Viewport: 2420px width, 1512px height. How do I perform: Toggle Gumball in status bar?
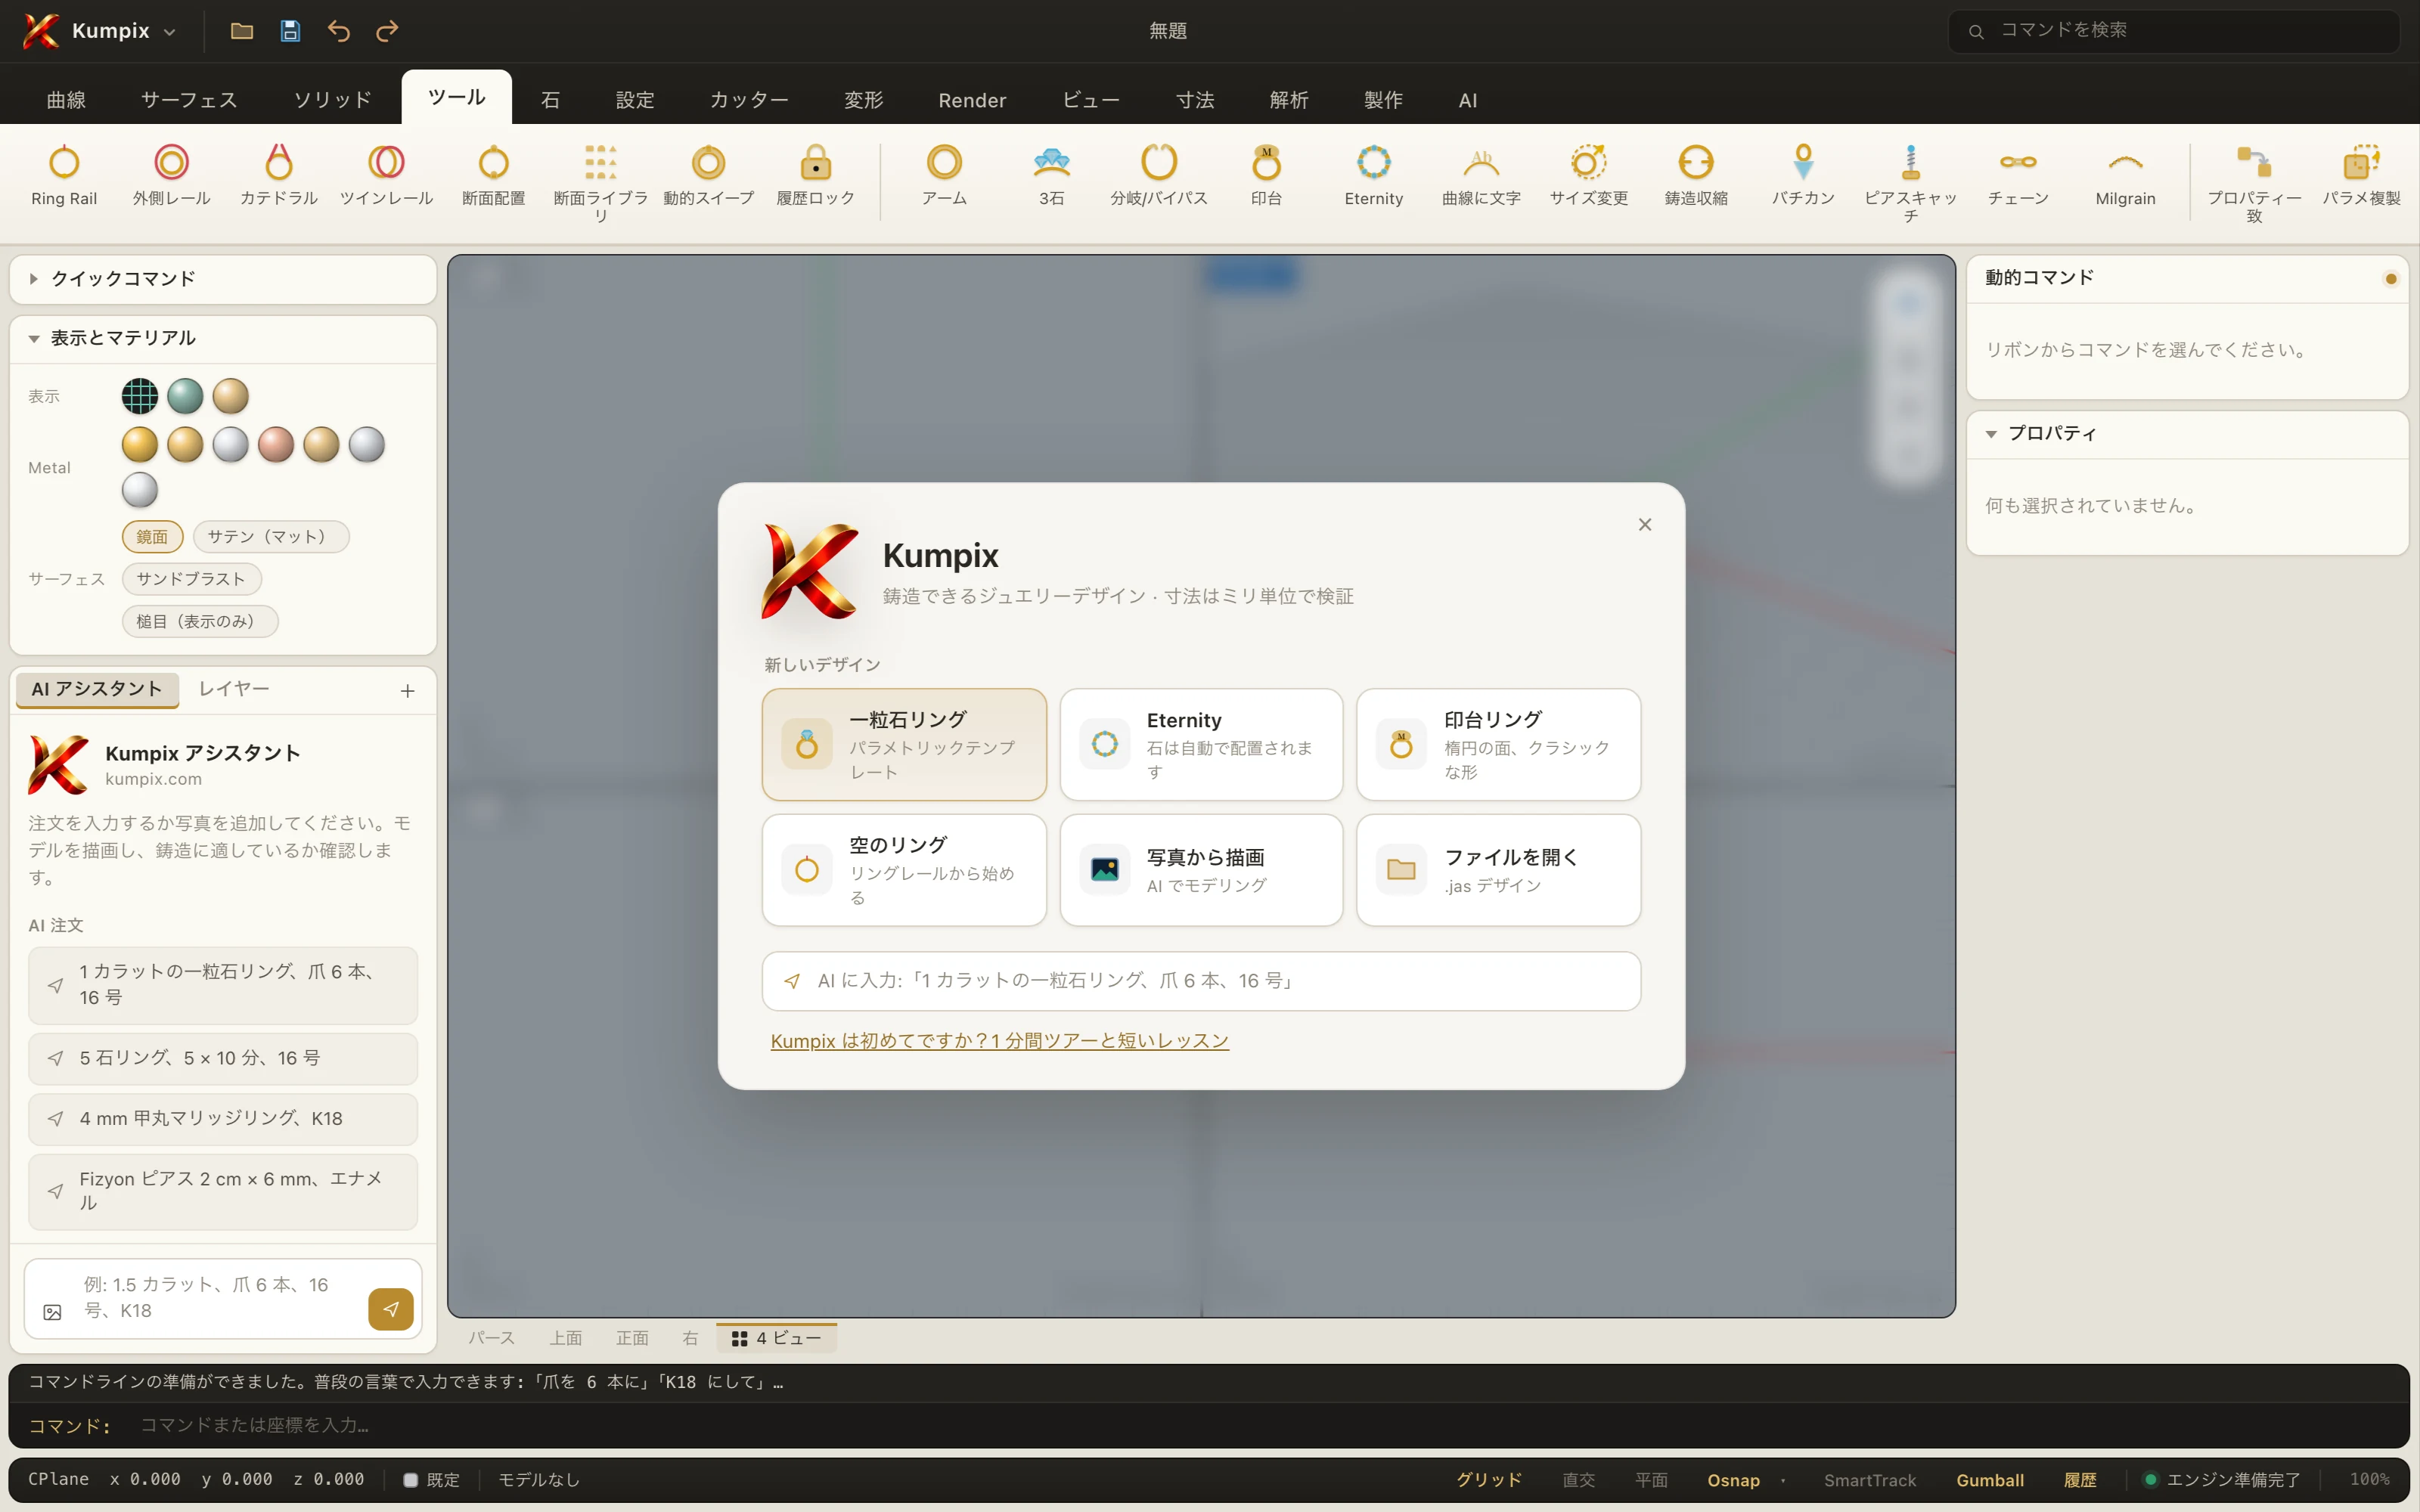tap(1990, 1479)
